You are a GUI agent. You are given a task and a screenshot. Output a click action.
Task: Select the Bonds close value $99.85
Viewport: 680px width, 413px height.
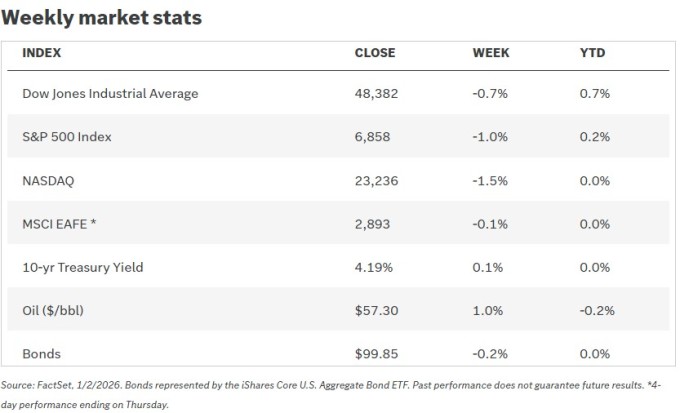377,354
